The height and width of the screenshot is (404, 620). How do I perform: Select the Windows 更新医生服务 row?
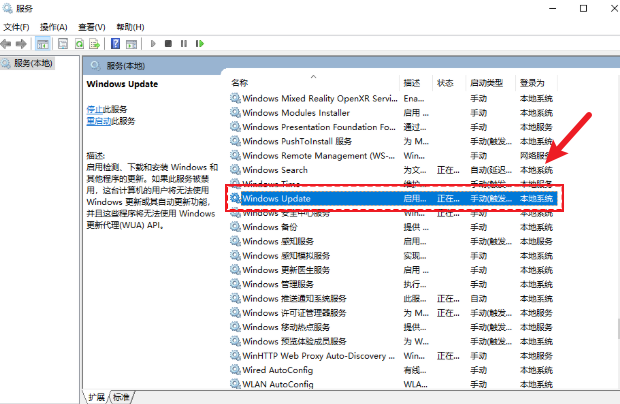(394, 270)
